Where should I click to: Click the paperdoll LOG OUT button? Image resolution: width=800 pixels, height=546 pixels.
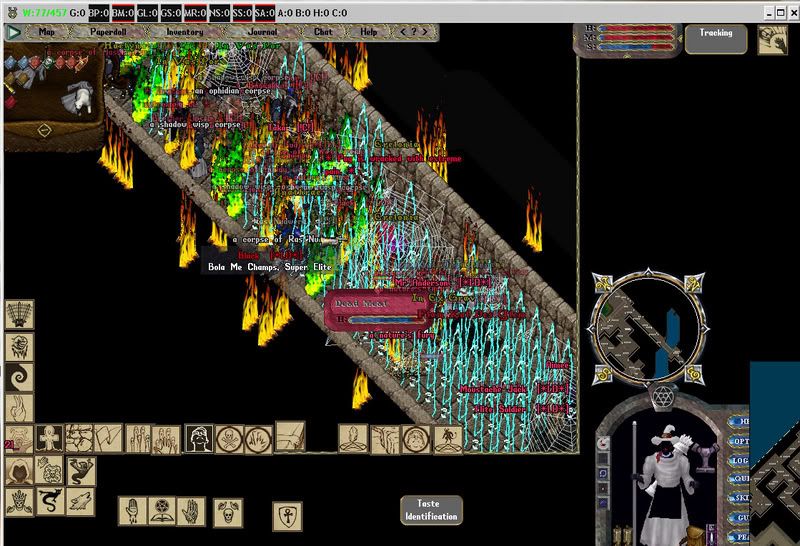click(x=739, y=460)
